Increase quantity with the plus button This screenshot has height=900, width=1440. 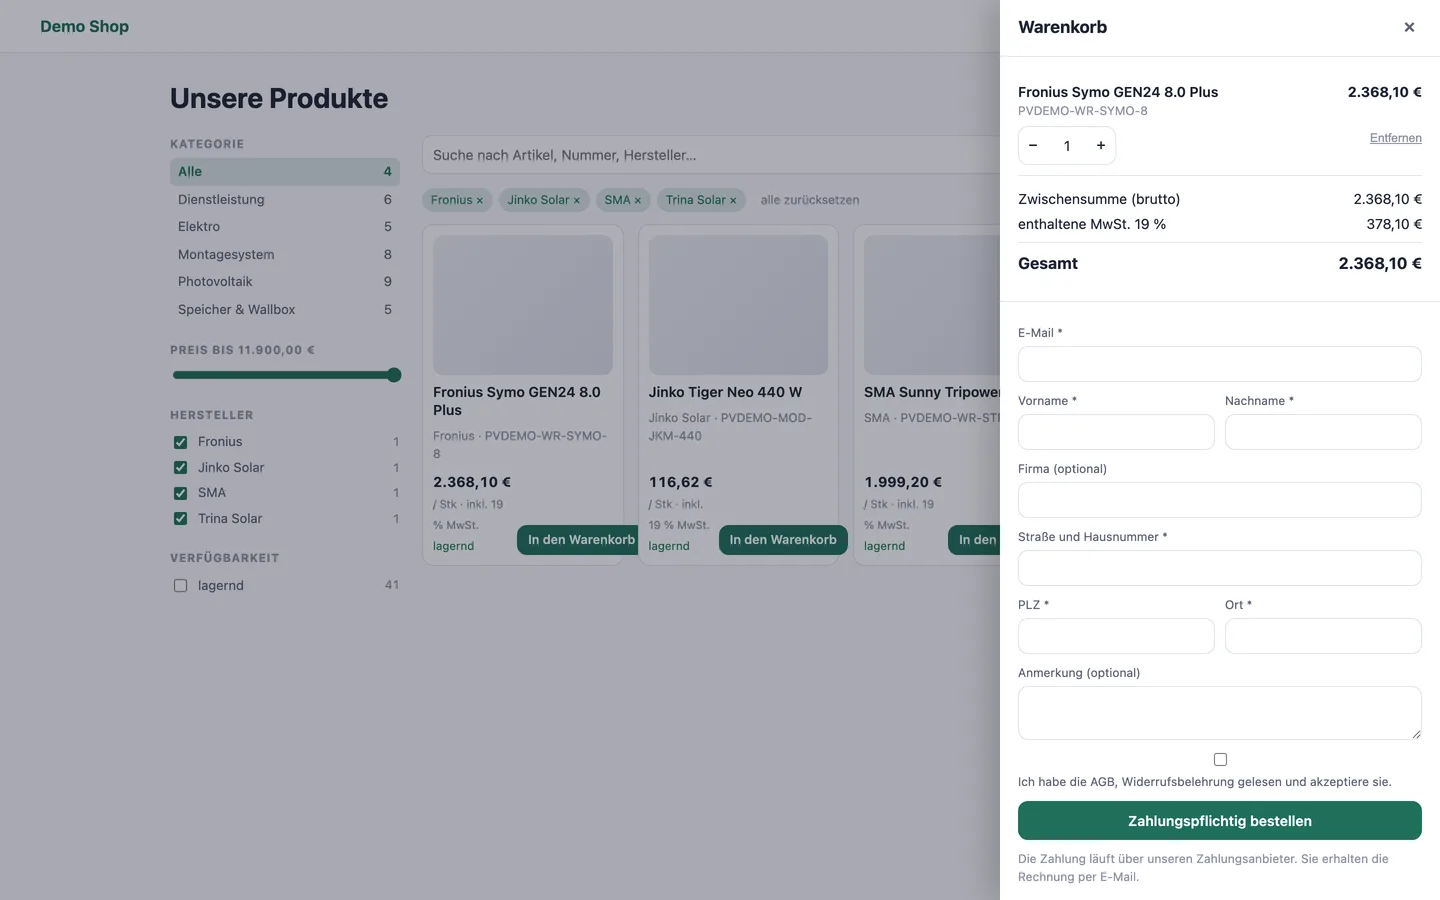click(1101, 146)
